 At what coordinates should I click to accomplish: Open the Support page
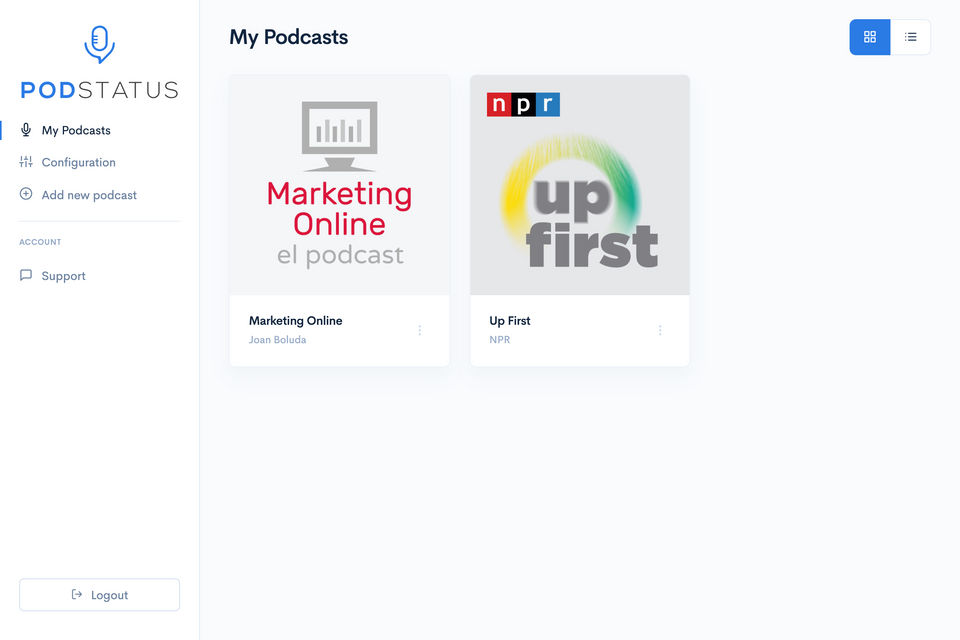63,276
